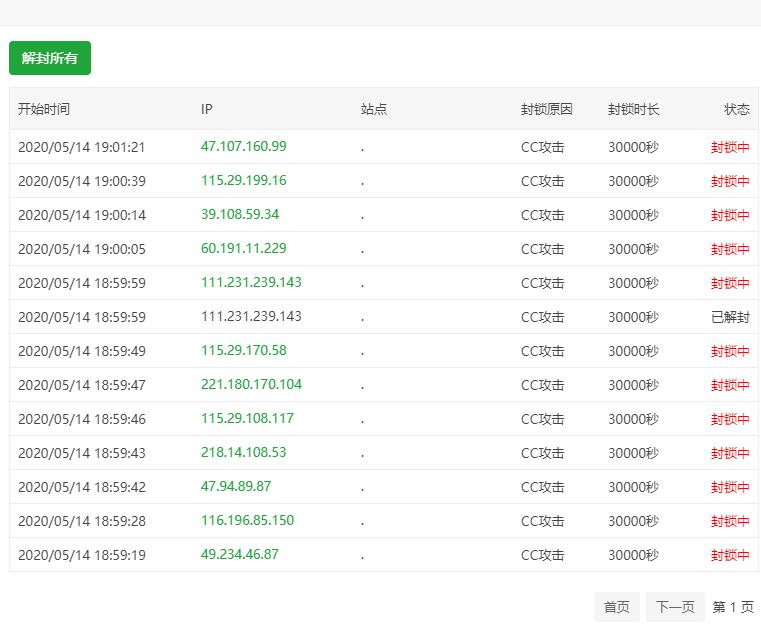This screenshot has width=761, height=624.
Task: Select IP 218.14.108.53
Action: pyautogui.click(x=244, y=452)
